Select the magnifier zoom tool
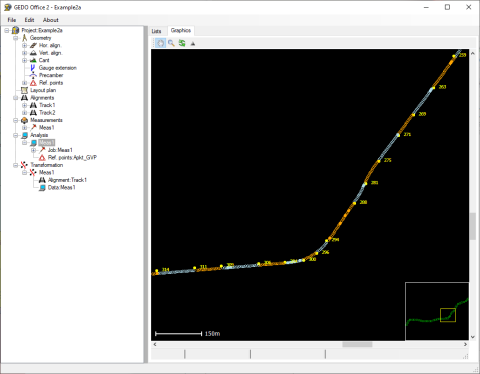The height and width of the screenshot is (374, 480). pos(171,43)
